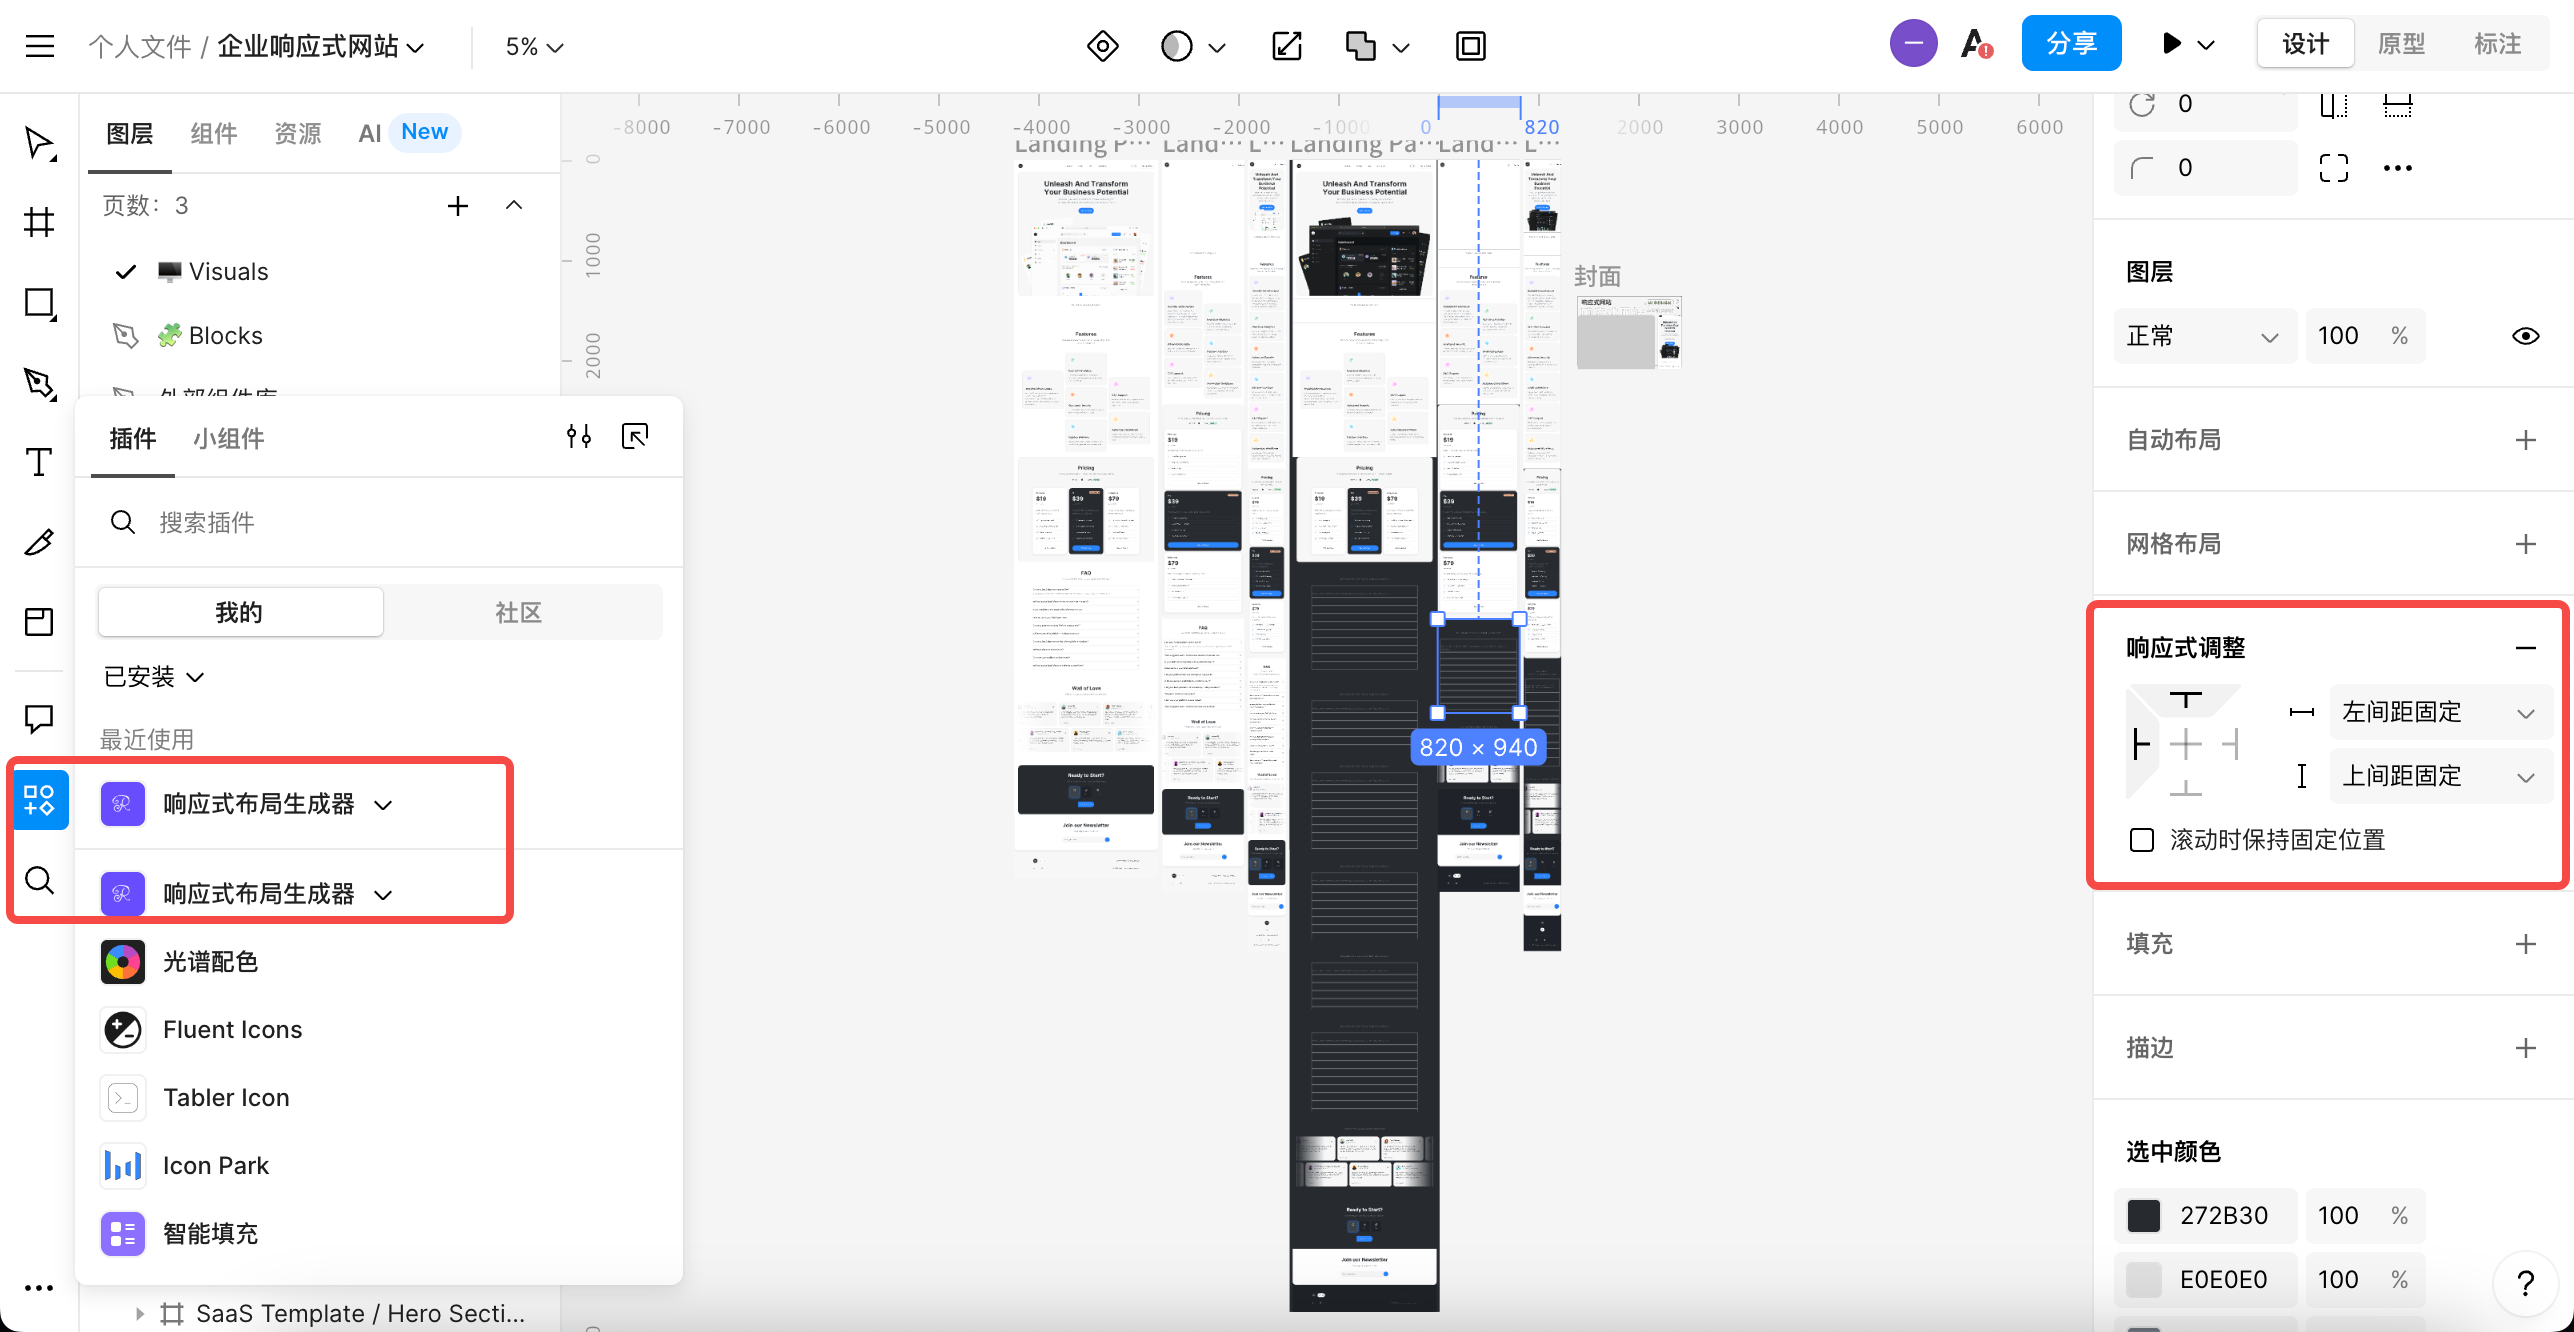Open more tools ellipsis at toolbar bottom
The height and width of the screenshot is (1332, 2574).
tap(39, 1288)
